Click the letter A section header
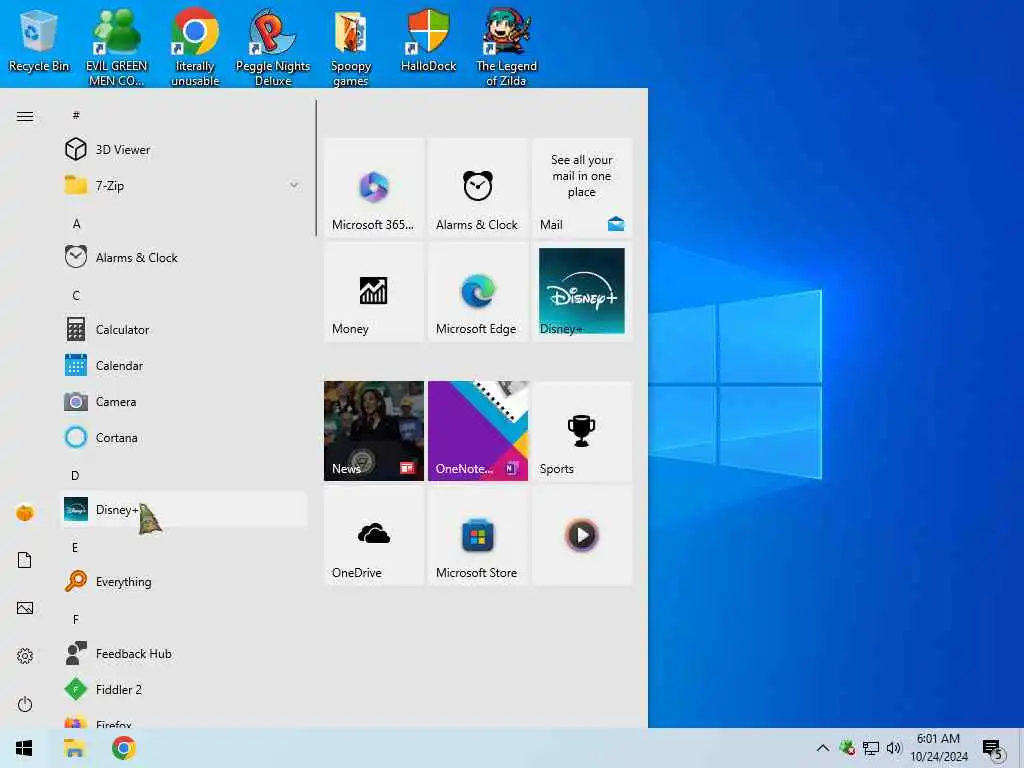The width and height of the screenshot is (1024, 768). point(76,224)
